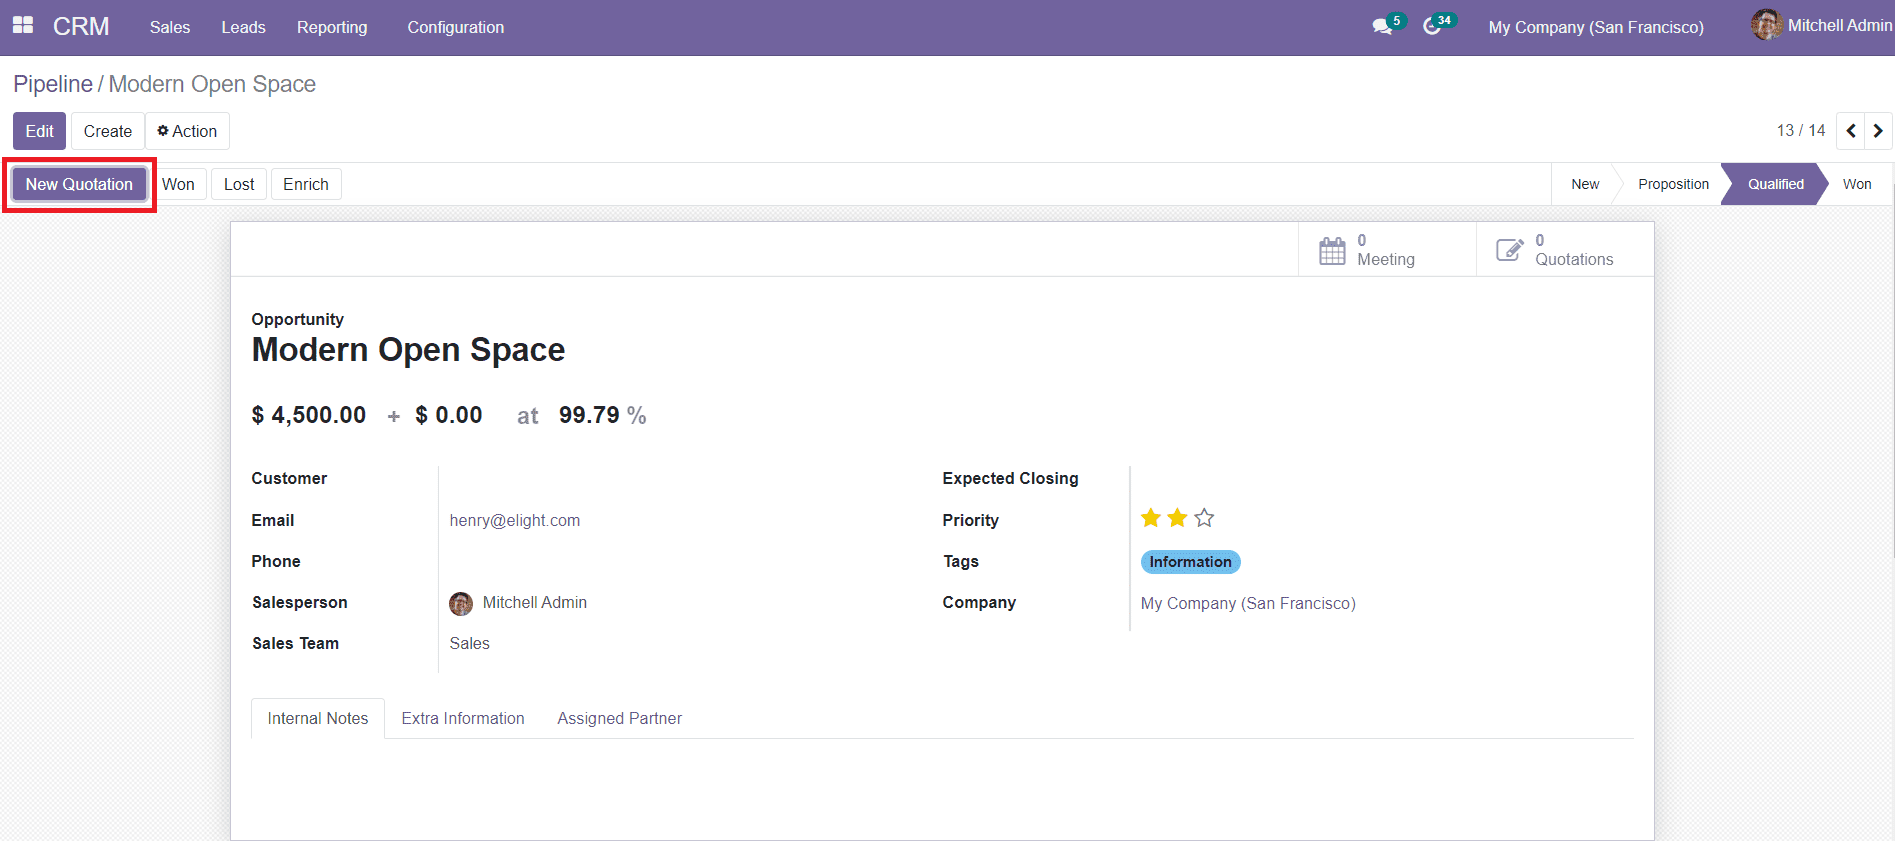The width and height of the screenshot is (1895, 841).
Task: Set priority to one star
Action: [1151, 518]
